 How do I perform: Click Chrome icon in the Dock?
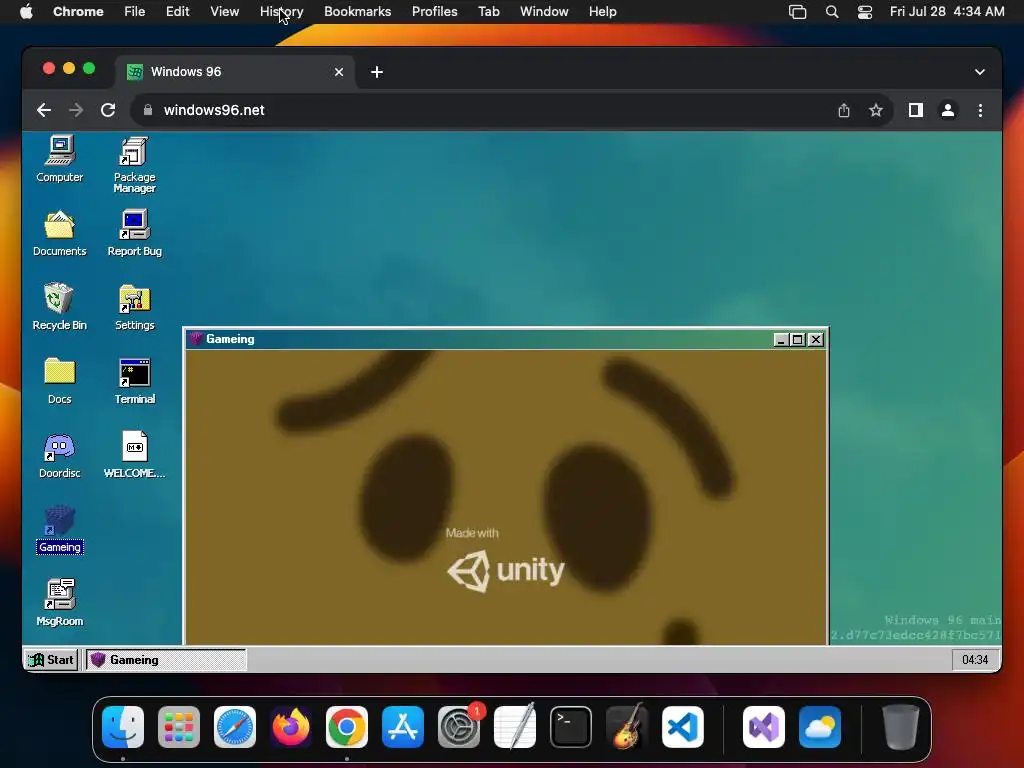coord(347,727)
